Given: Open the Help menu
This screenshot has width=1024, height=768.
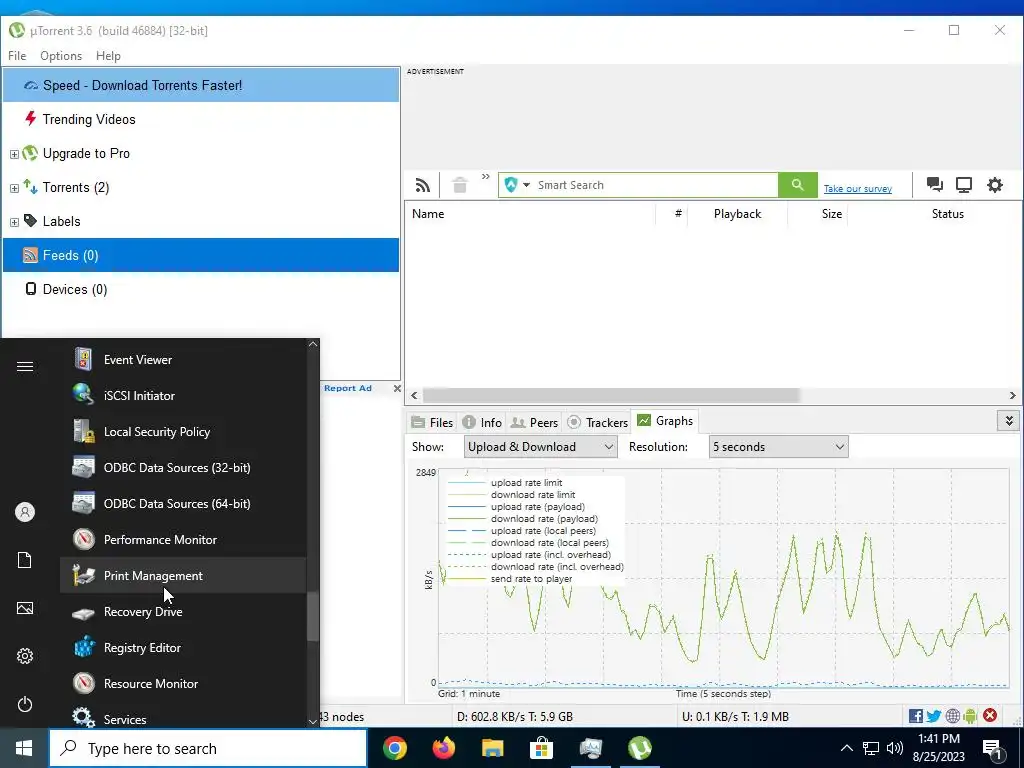Looking at the screenshot, I should (108, 56).
